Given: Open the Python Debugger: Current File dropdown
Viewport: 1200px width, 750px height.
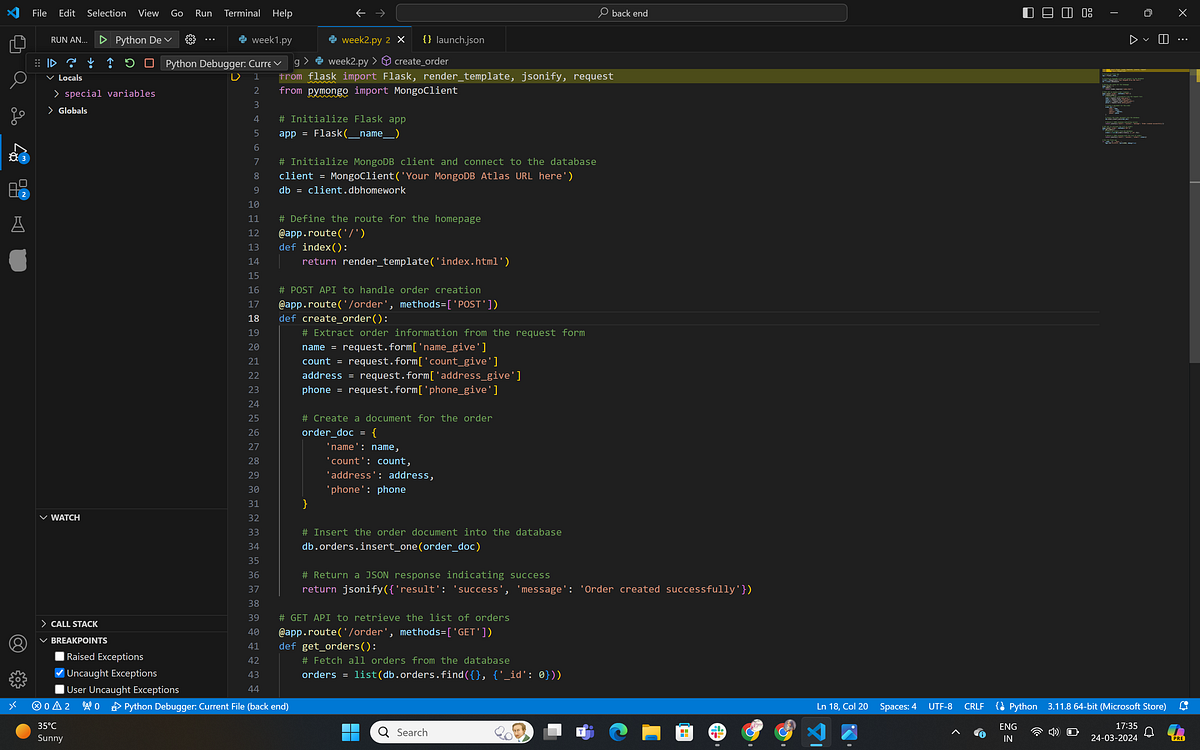Looking at the screenshot, I should pos(222,61).
